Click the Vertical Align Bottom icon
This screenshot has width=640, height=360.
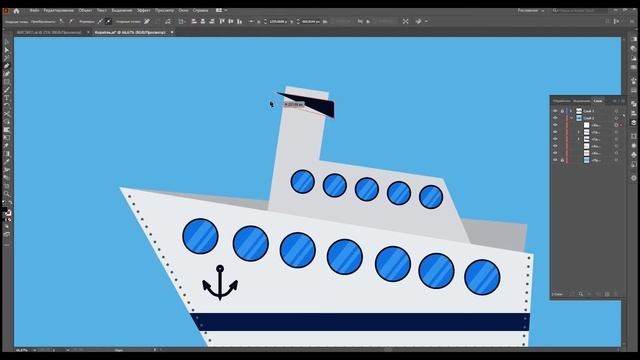point(240,21)
